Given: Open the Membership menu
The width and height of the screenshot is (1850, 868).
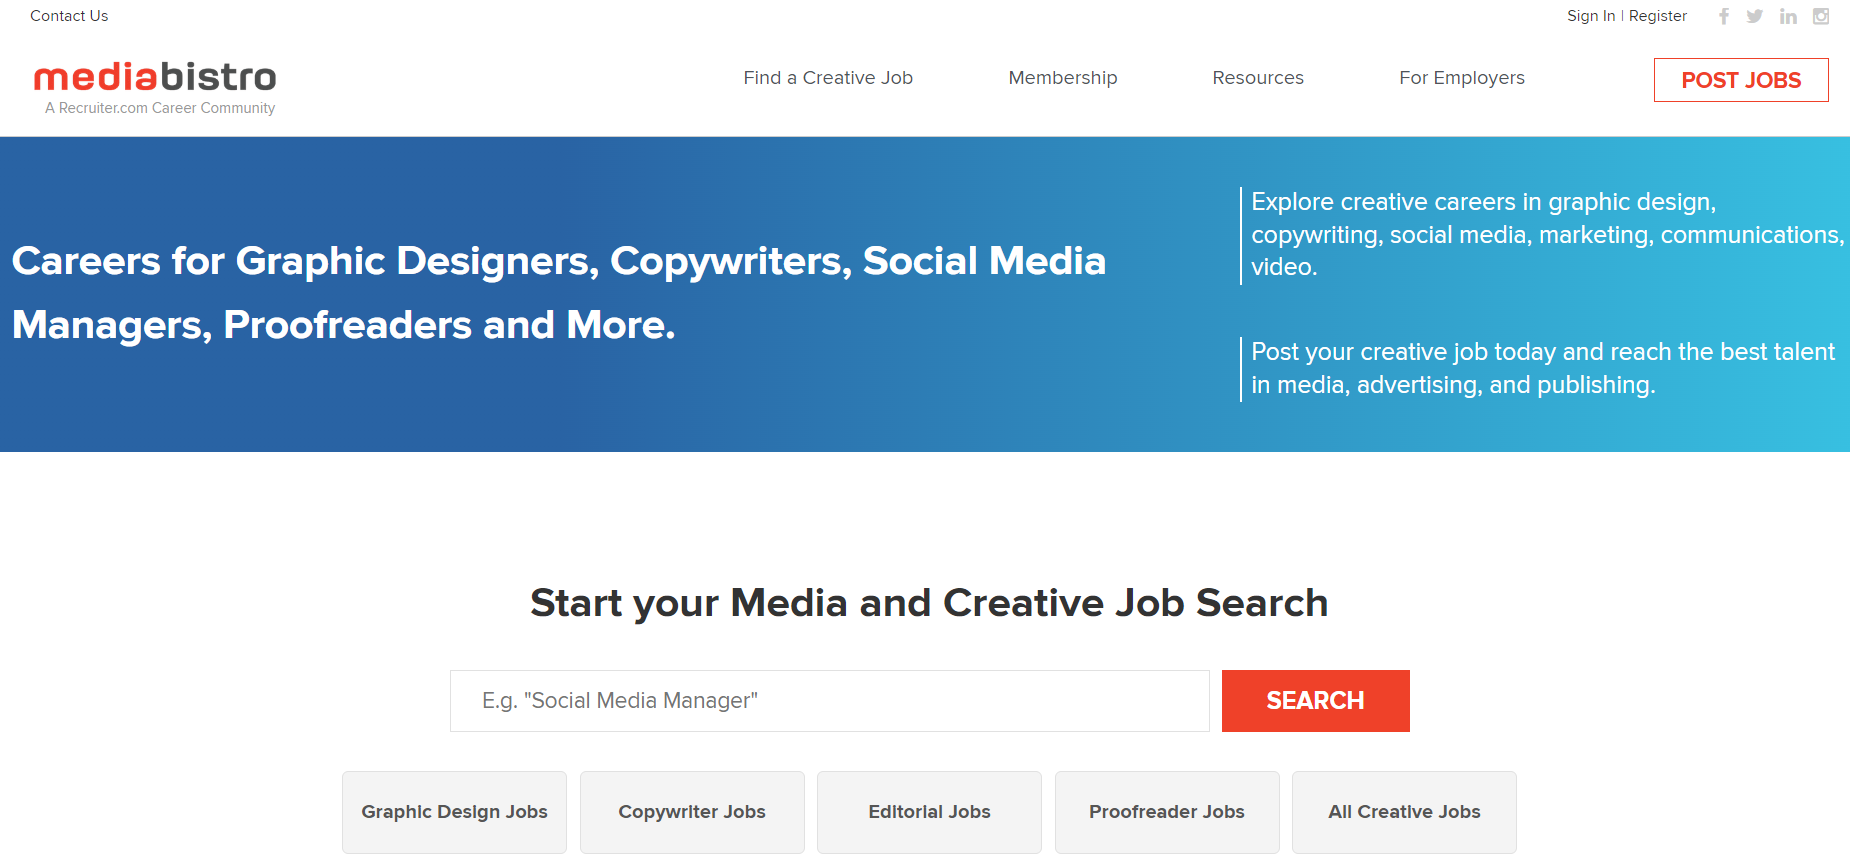Looking at the screenshot, I should [1063, 78].
